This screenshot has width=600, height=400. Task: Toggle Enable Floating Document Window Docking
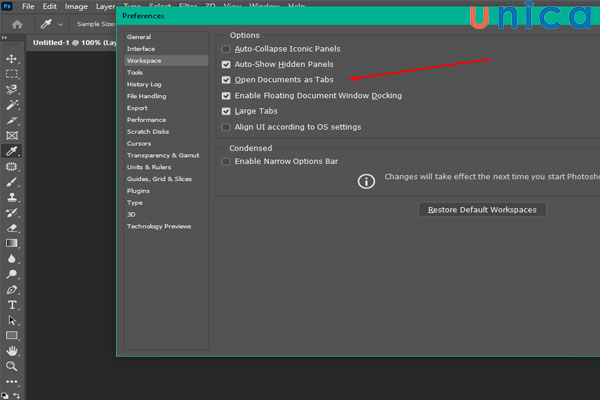point(226,96)
